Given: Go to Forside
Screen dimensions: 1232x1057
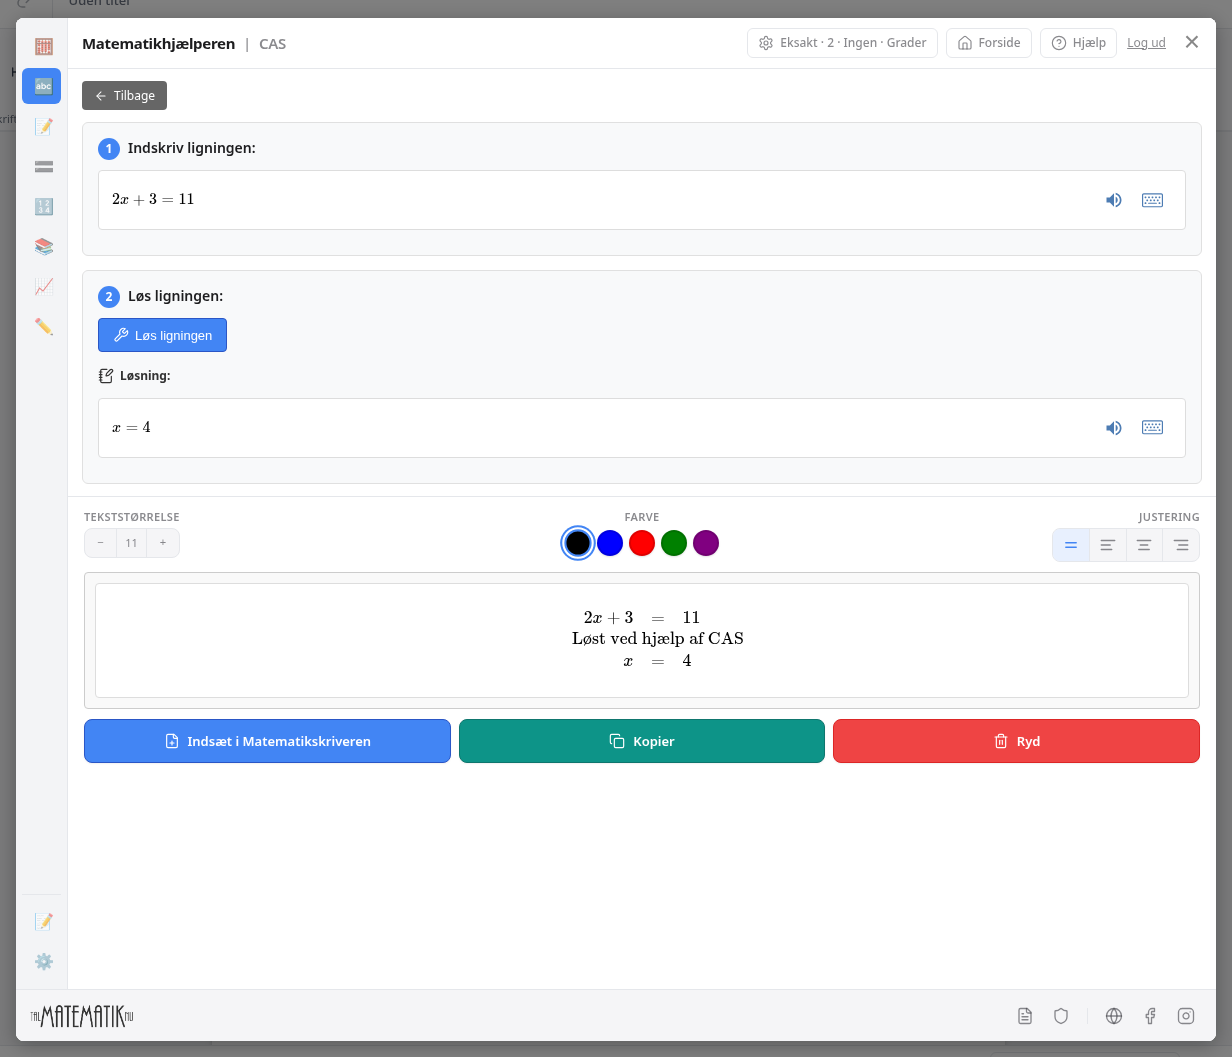Looking at the screenshot, I should (x=989, y=43).
